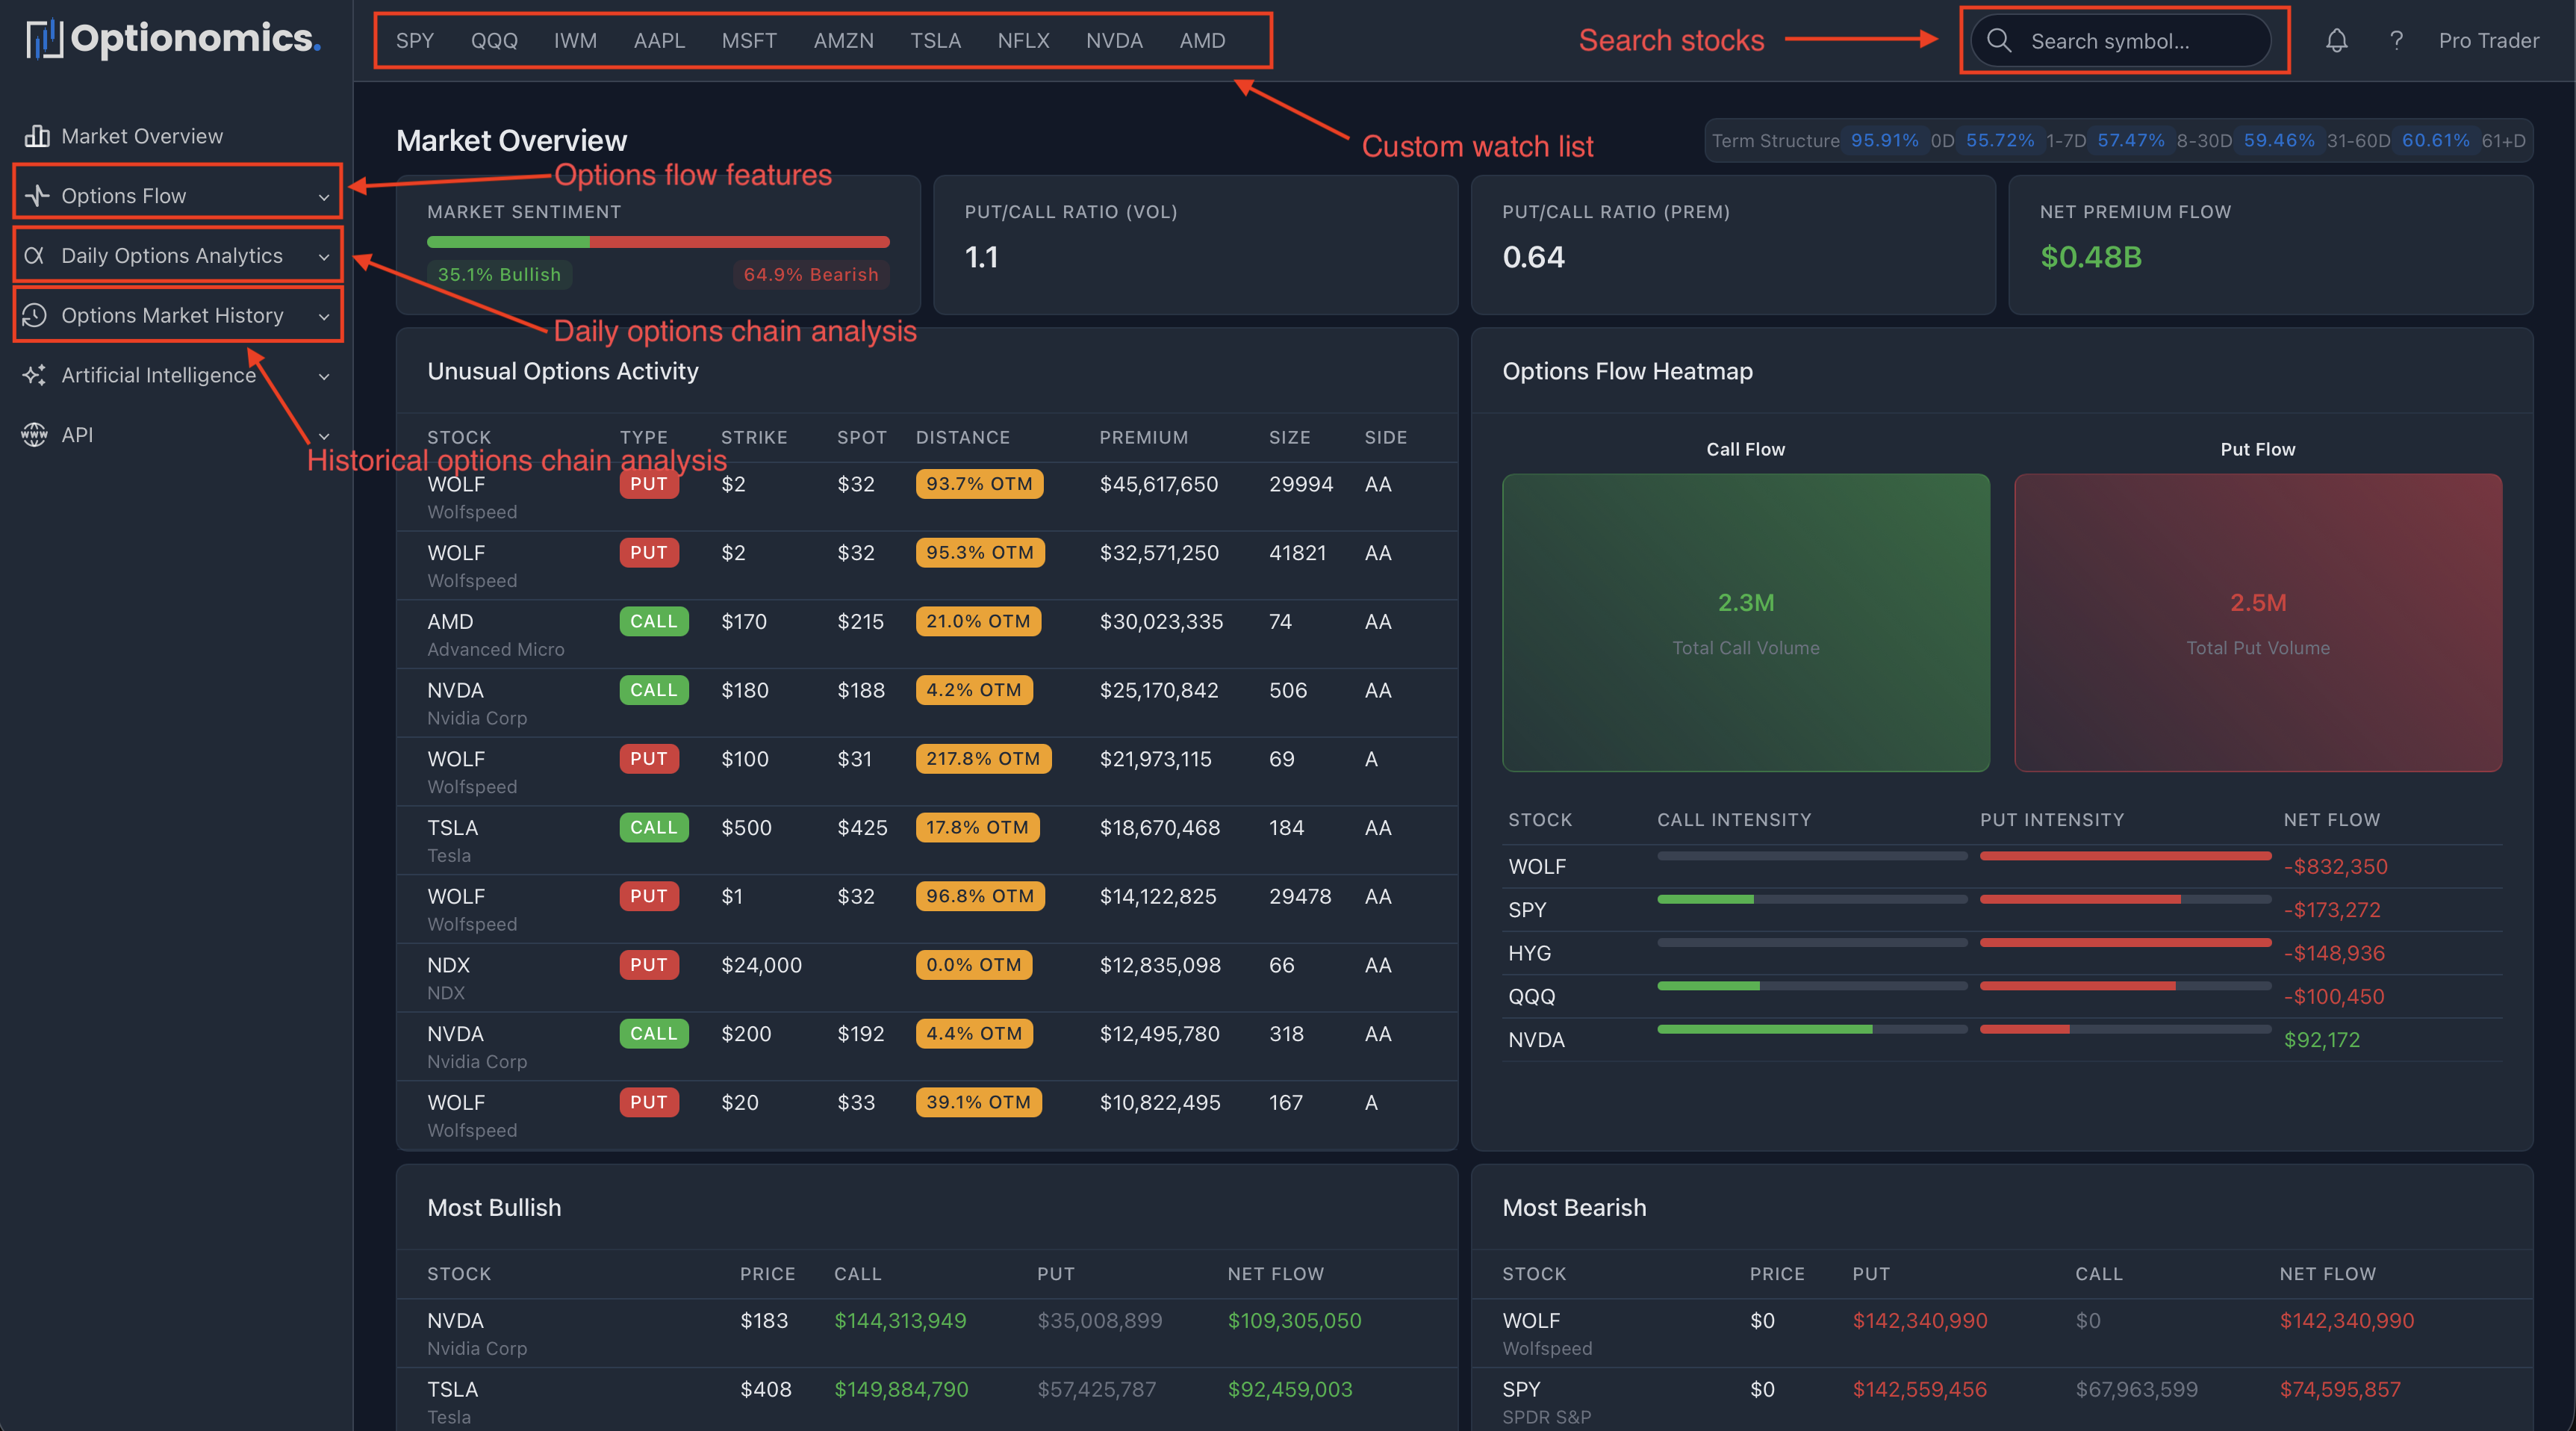The width and height of the screenshot is (2576, 1431).
Task: Open the Pro Trader account link
Action: 2488,41
